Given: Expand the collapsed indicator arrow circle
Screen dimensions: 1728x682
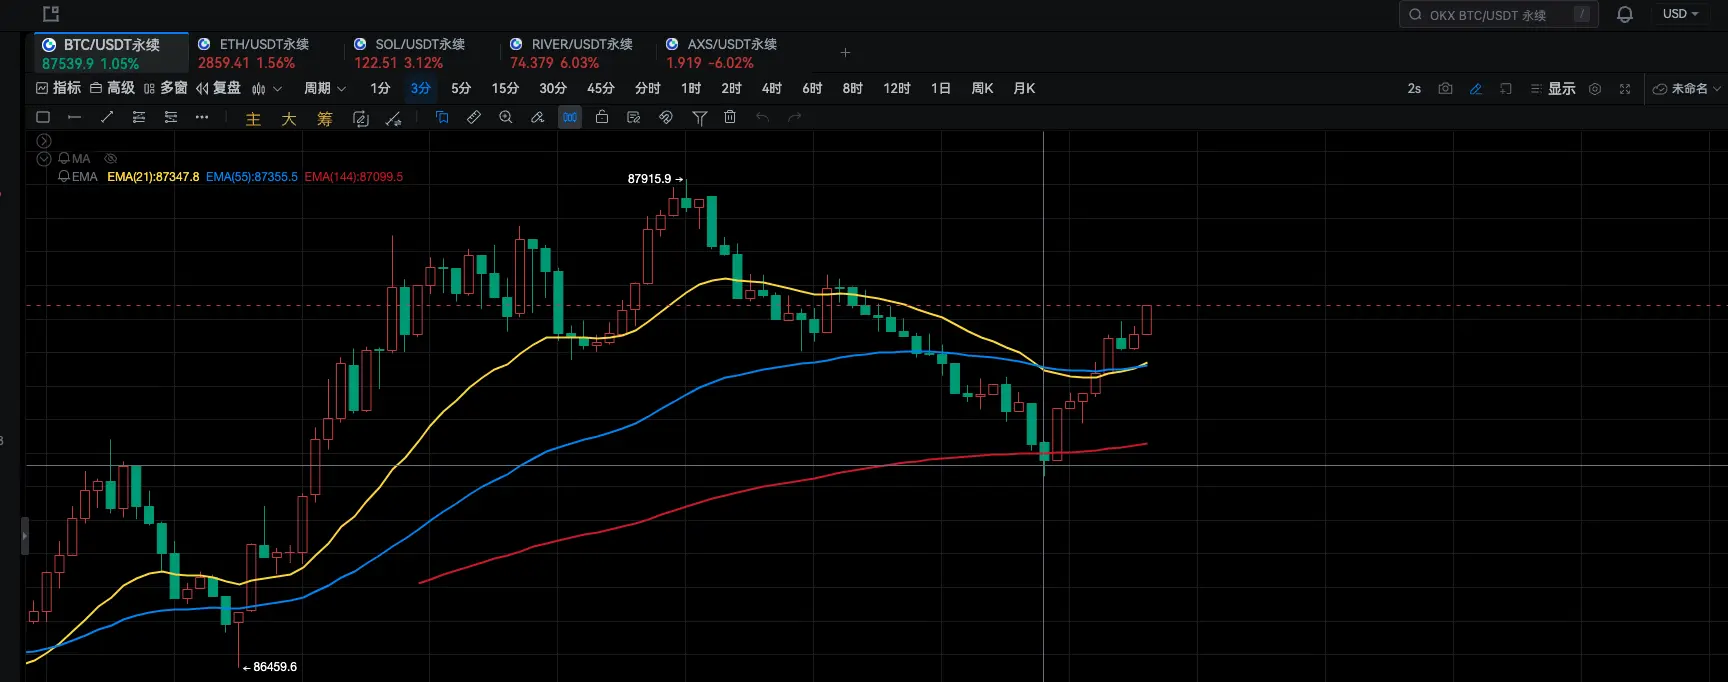Looking at the screenshot, I should tap(44, 141).
